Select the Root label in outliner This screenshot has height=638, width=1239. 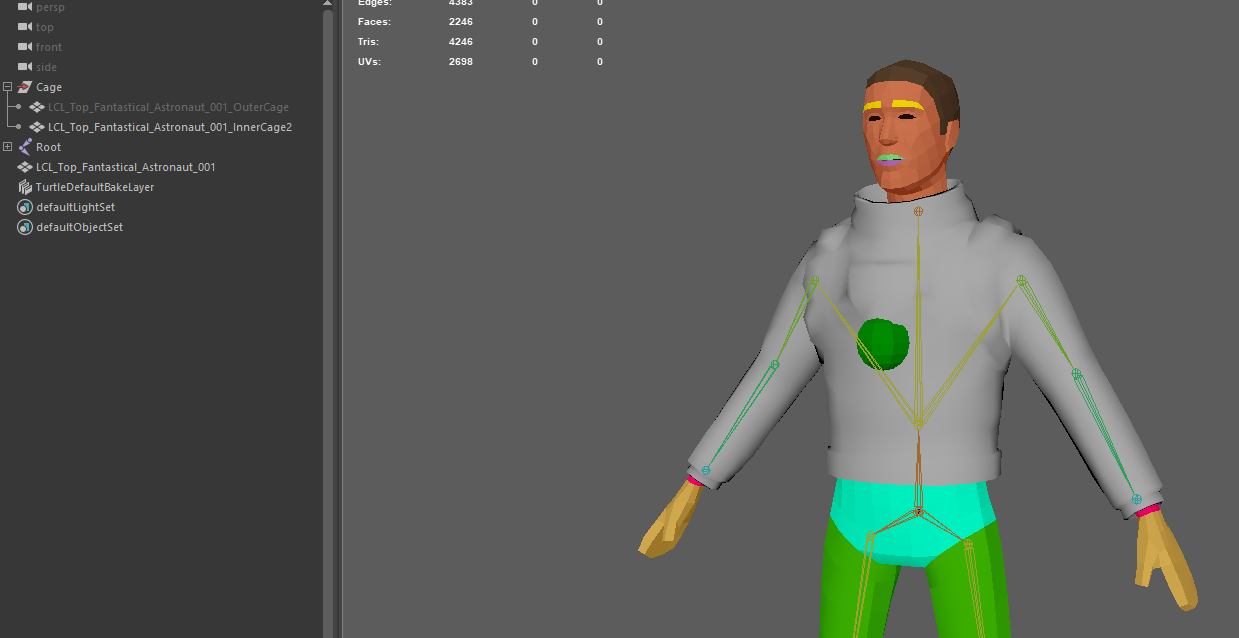point(48,147)
